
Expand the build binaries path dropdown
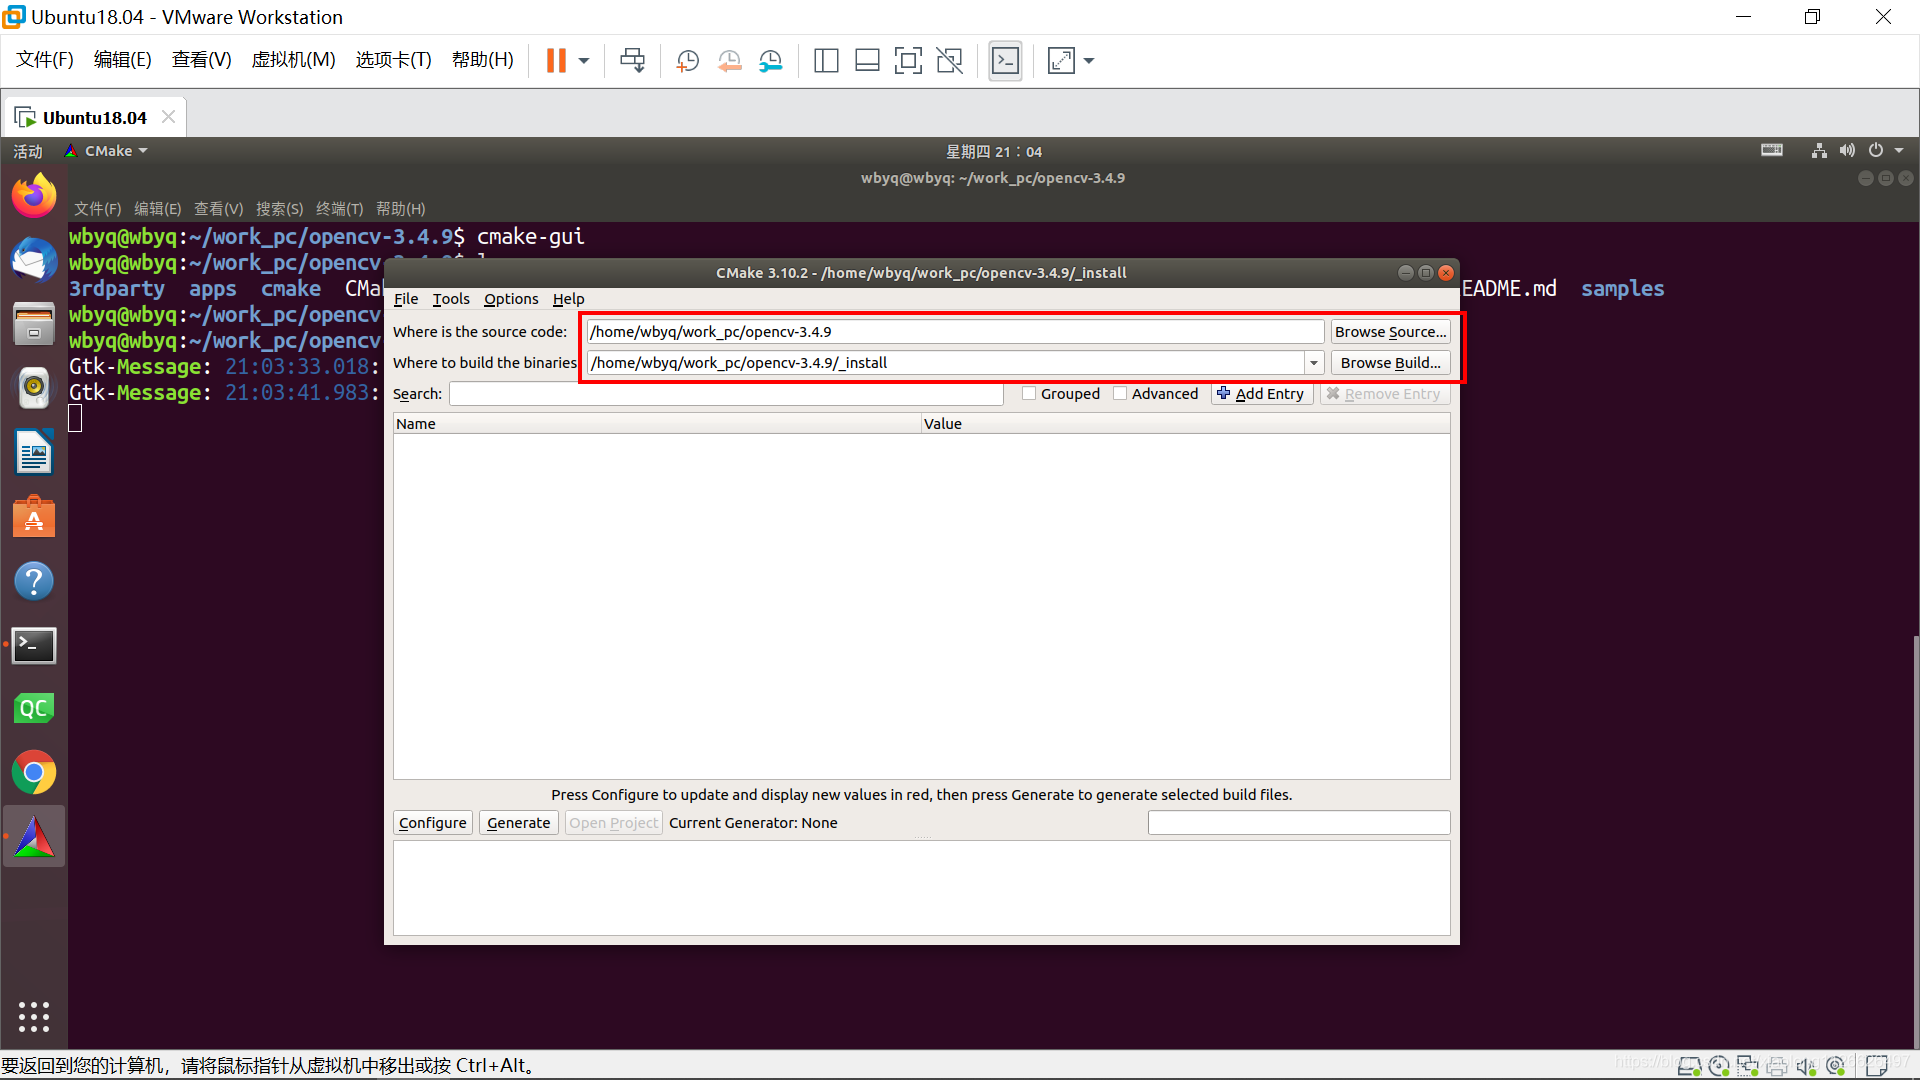click(x=1314, y=363)
